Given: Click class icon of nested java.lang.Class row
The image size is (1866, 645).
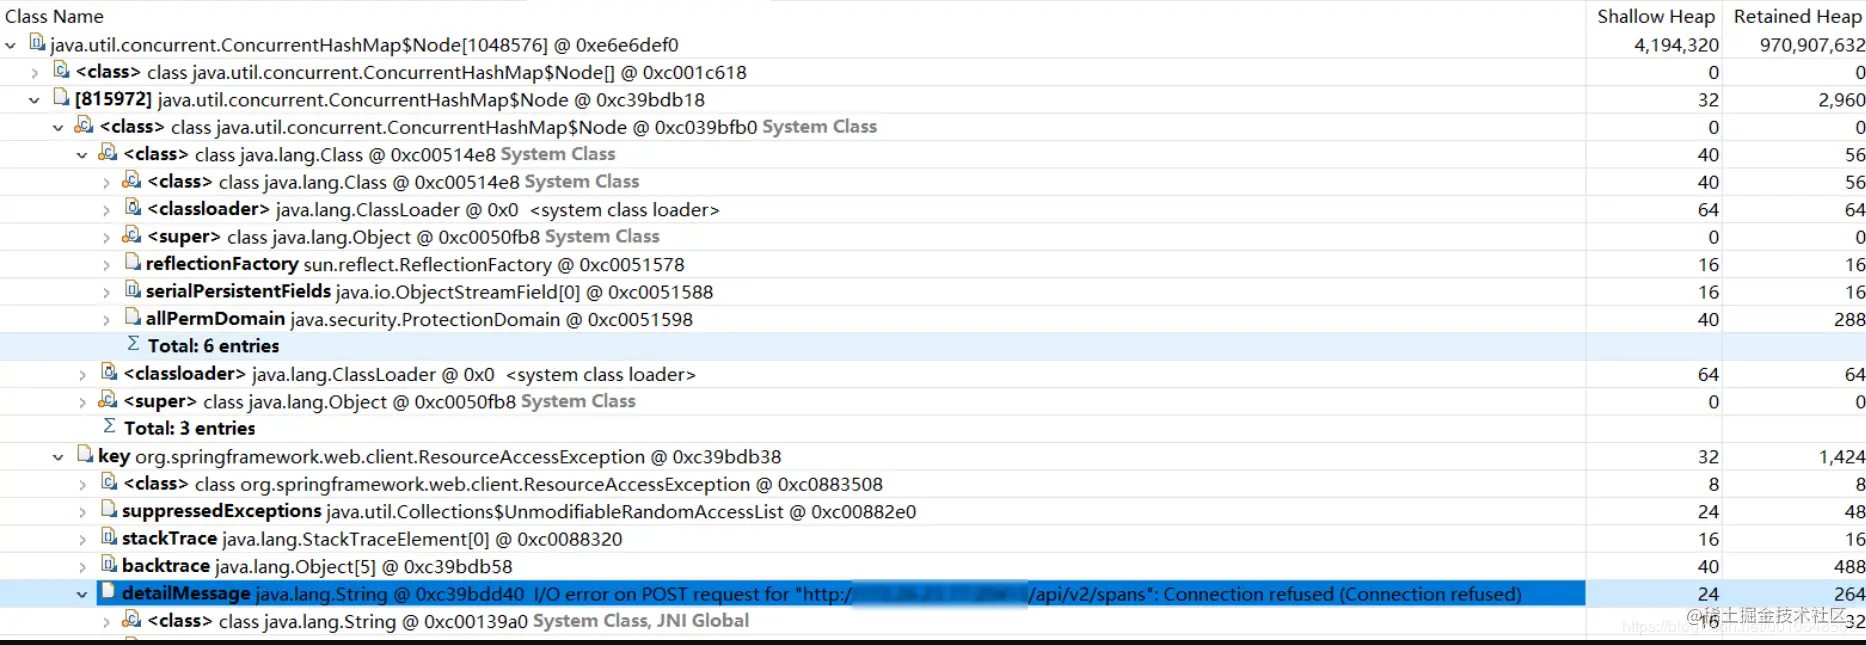Looking at the screenshot, I should point(132,180).
